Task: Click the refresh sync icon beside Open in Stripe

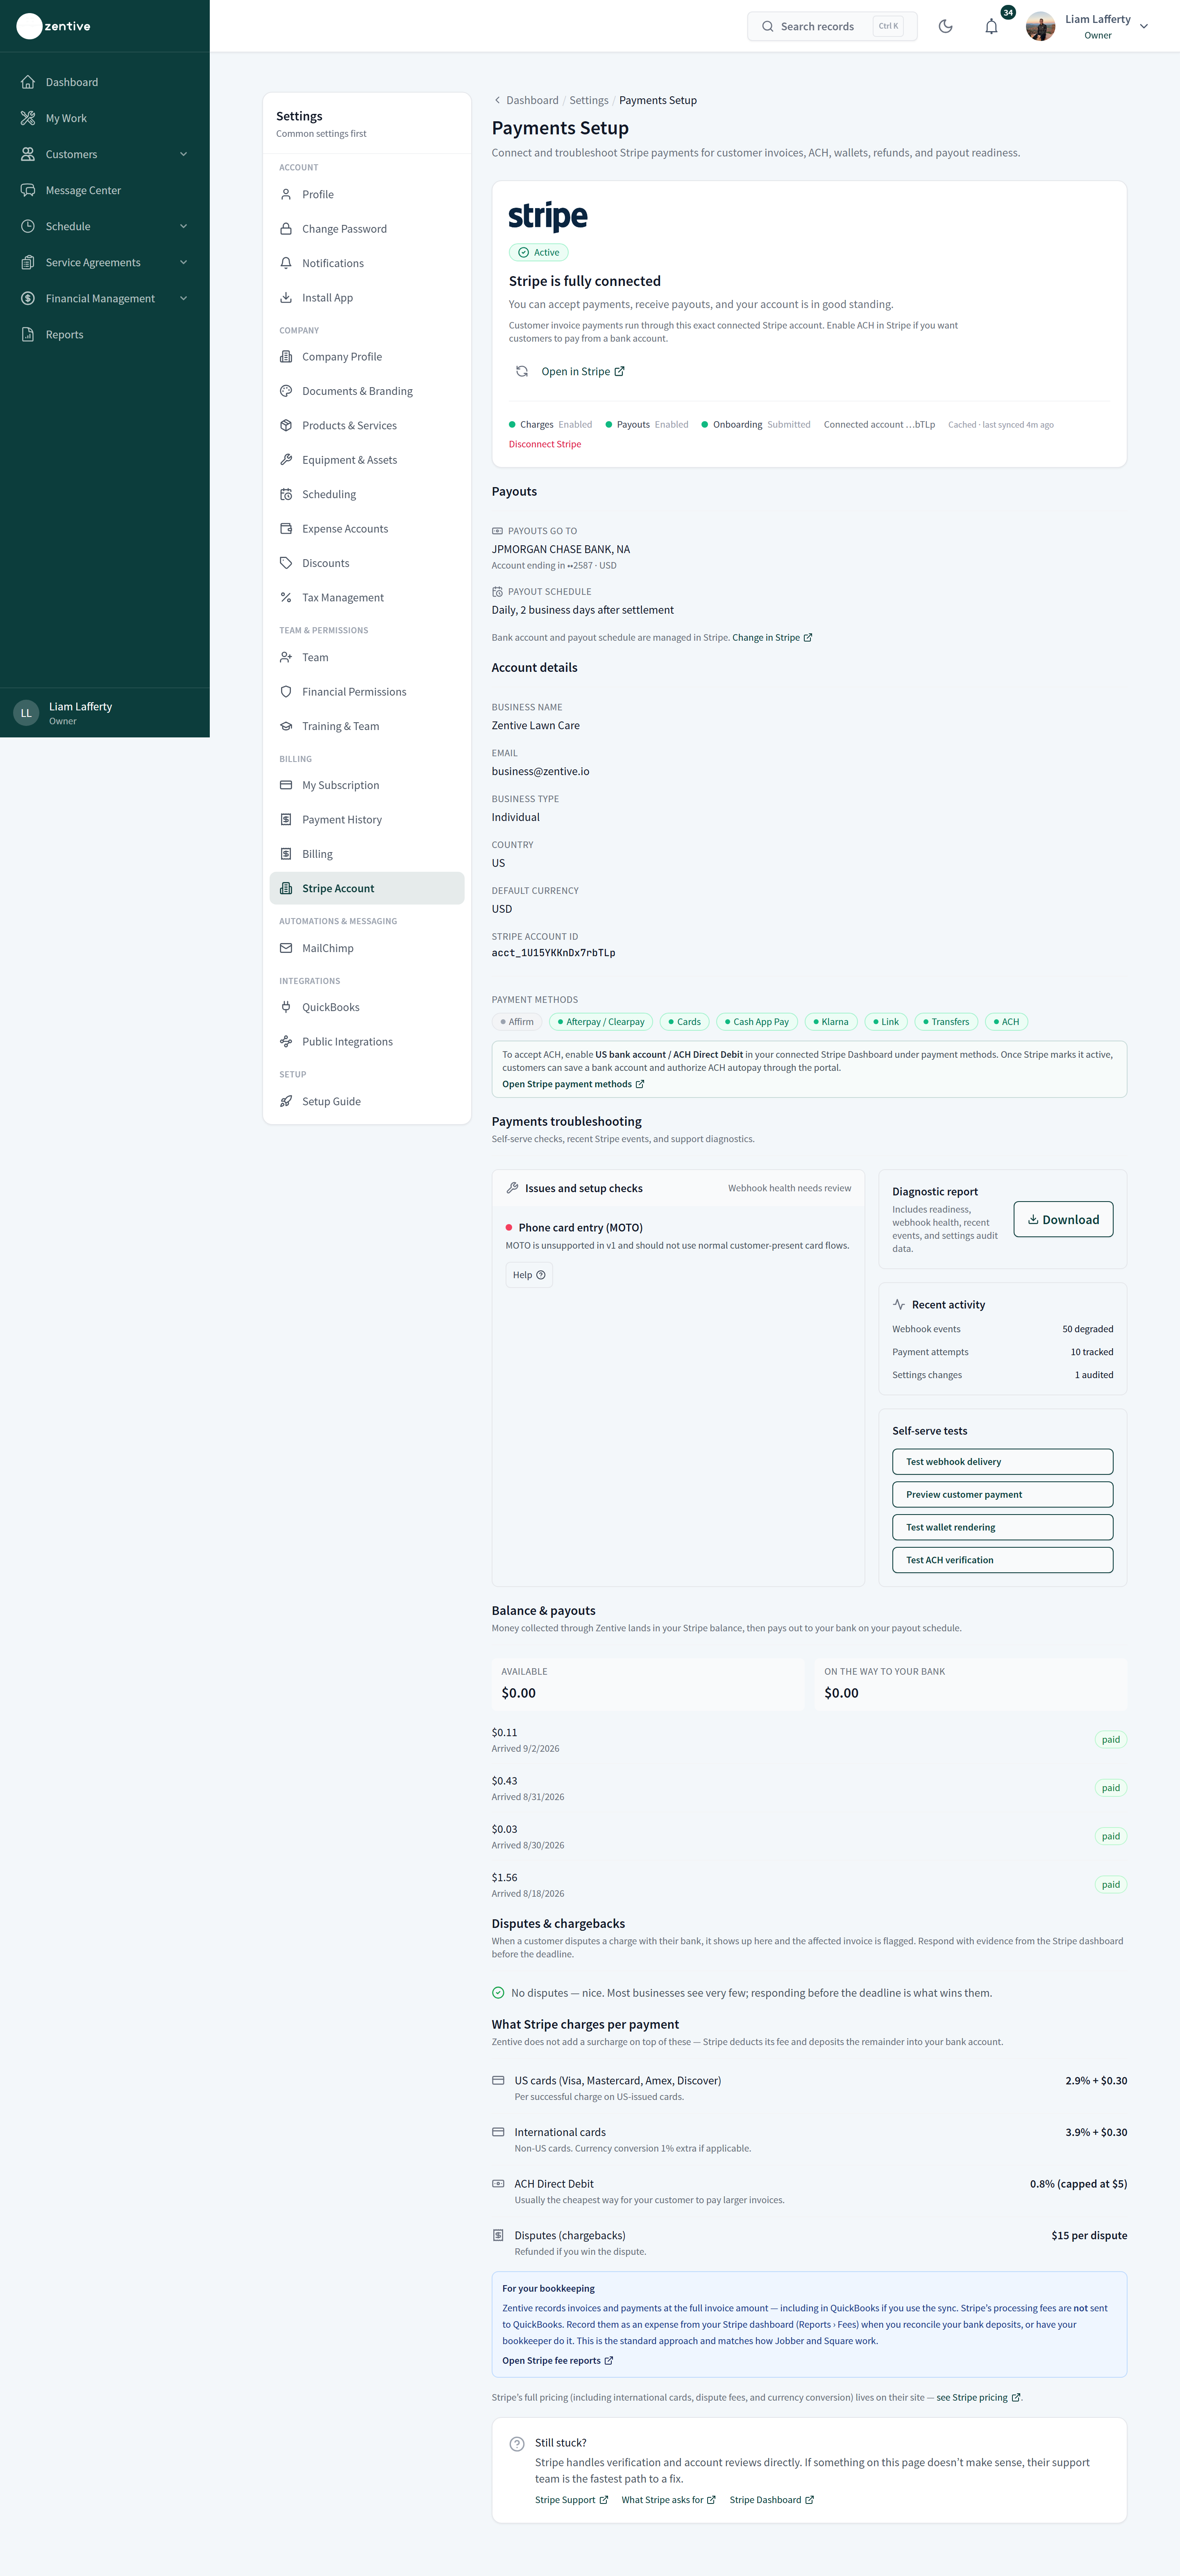Action: pyautogui.click(x=522, y=371)
